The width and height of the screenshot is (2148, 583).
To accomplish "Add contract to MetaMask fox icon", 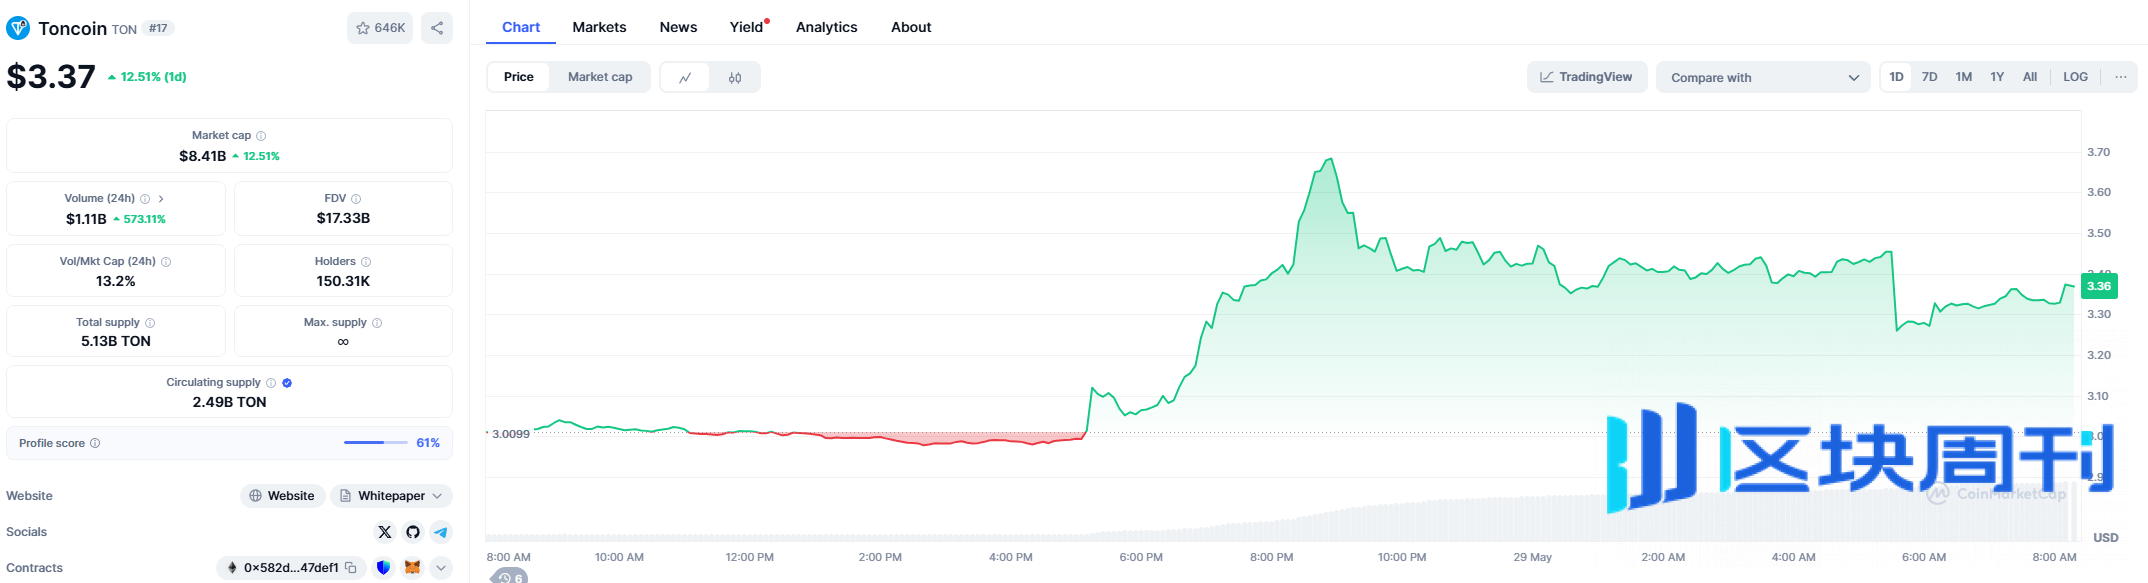I will [x=412, y=568].
